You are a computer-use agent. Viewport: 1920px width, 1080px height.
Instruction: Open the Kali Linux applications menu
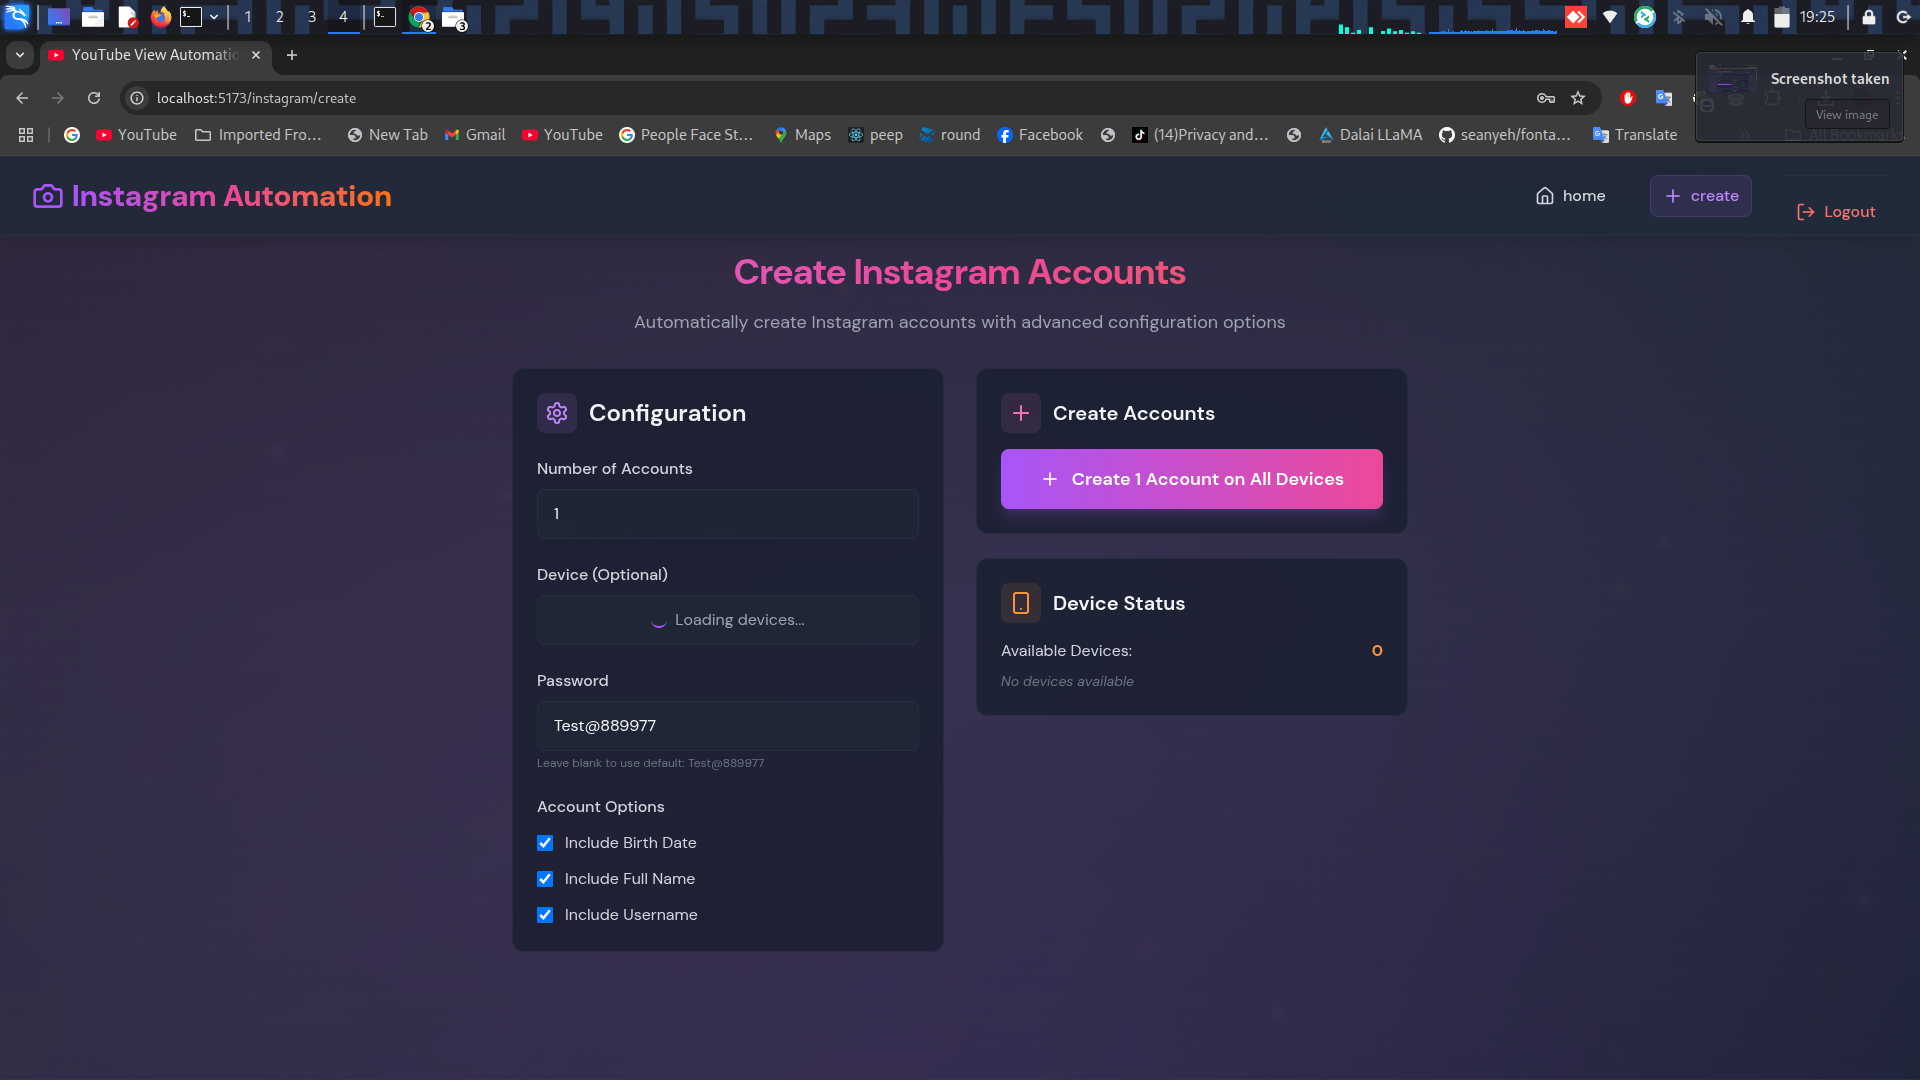click(17, 17)
